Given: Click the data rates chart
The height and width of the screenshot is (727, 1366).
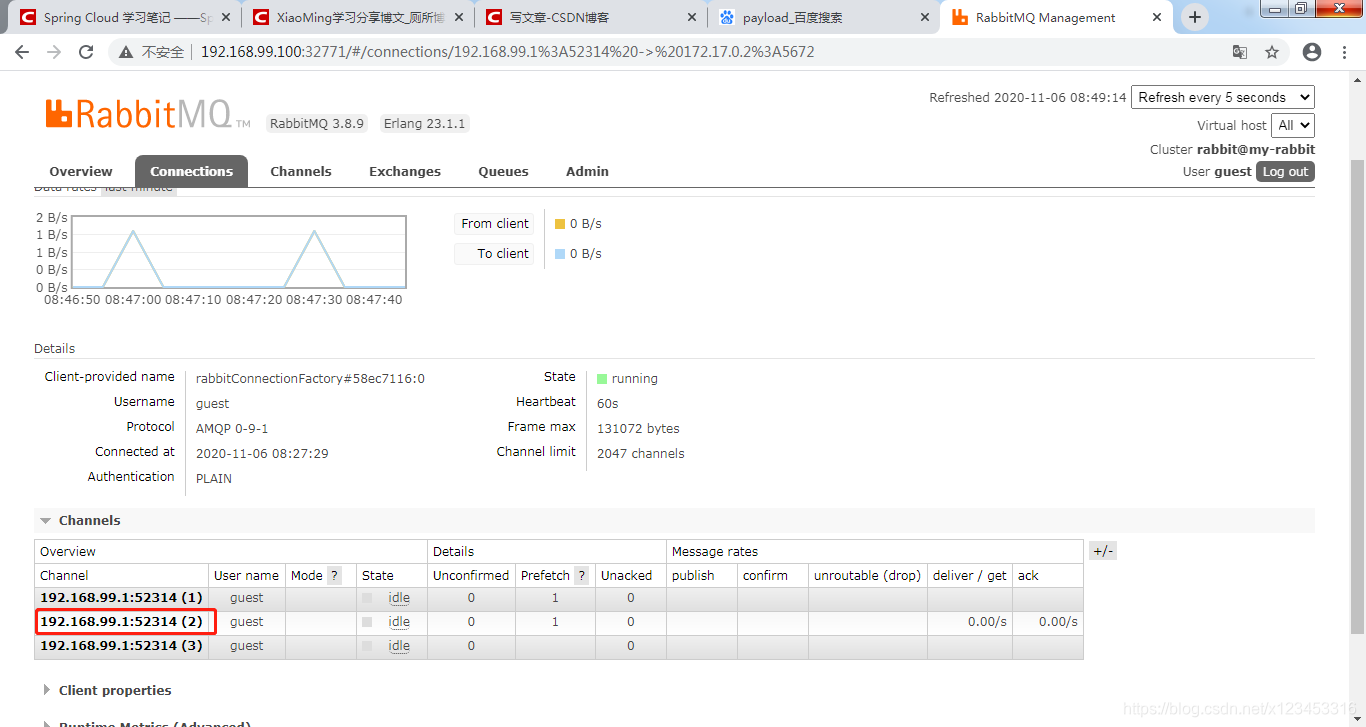Looking at the screenshot, I should pos(239,252).
